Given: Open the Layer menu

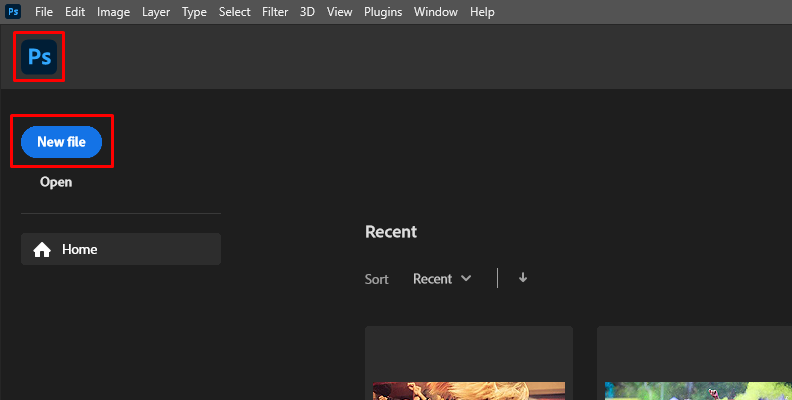Looking at the screenshot, I should pos(156,12).
